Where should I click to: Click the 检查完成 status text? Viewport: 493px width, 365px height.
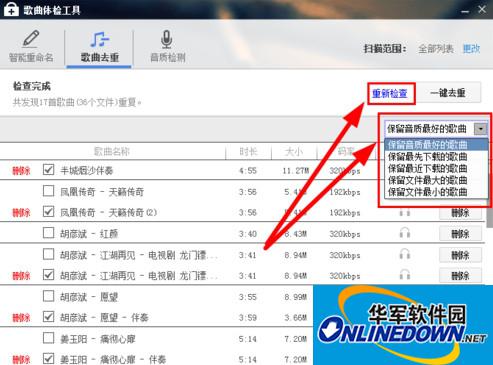point(32,86)
